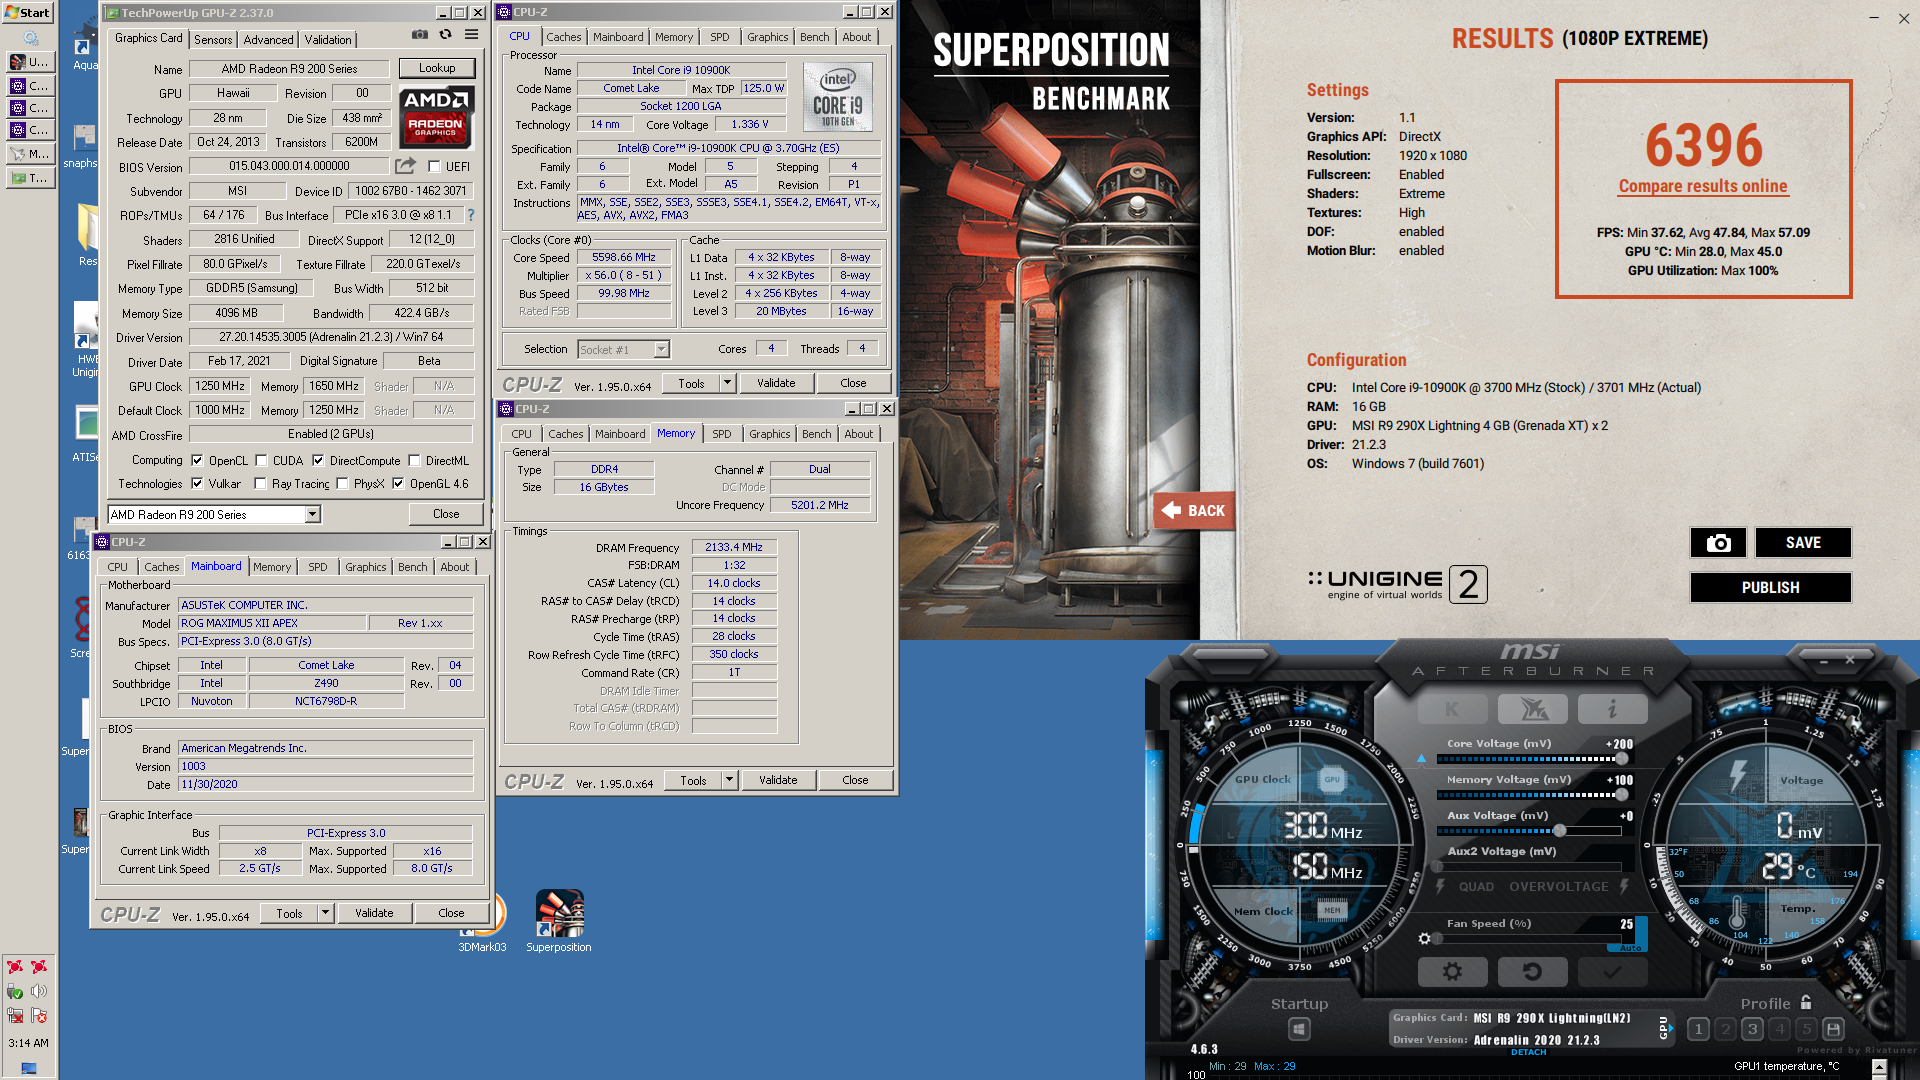
Task: Click the fan settings gear beside Fan Speed
Action: (x=1424, y=938)
